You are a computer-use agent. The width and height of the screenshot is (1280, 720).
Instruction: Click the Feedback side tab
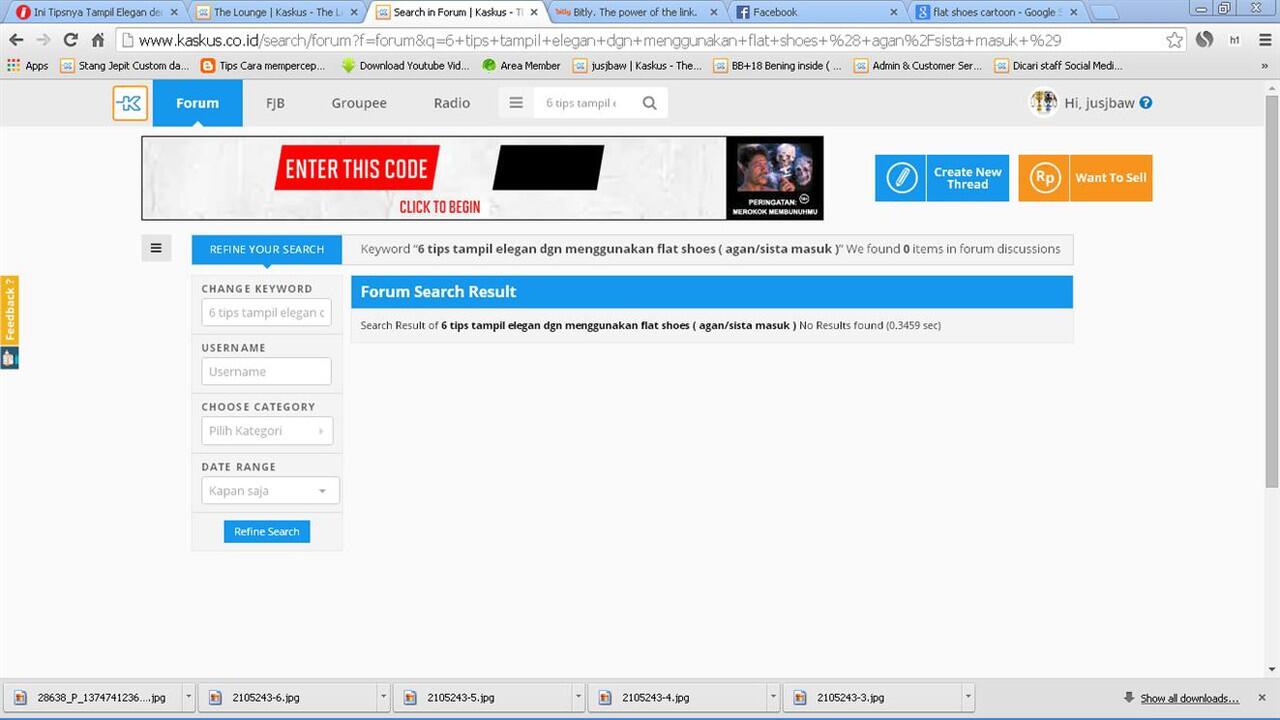tap(9, 310)
